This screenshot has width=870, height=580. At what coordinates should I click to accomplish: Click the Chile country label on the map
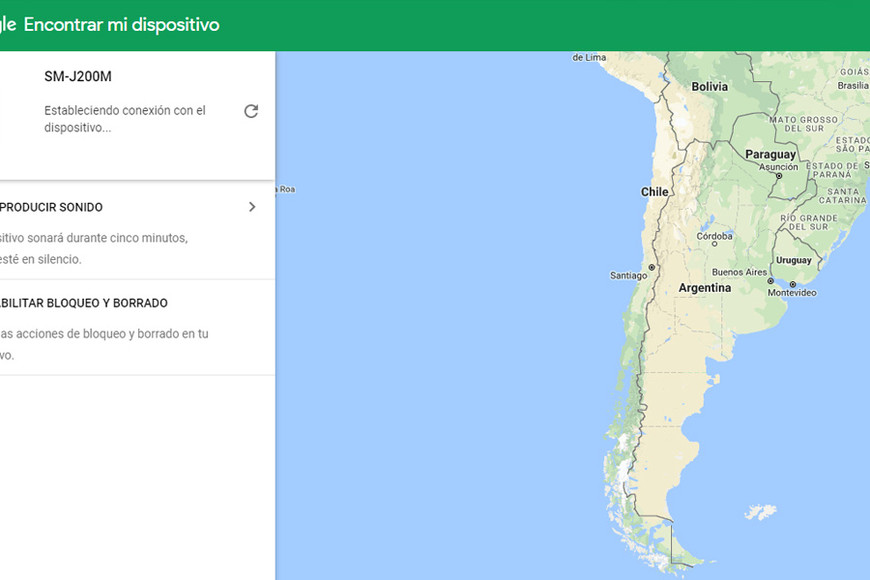(x=654, y=191)
